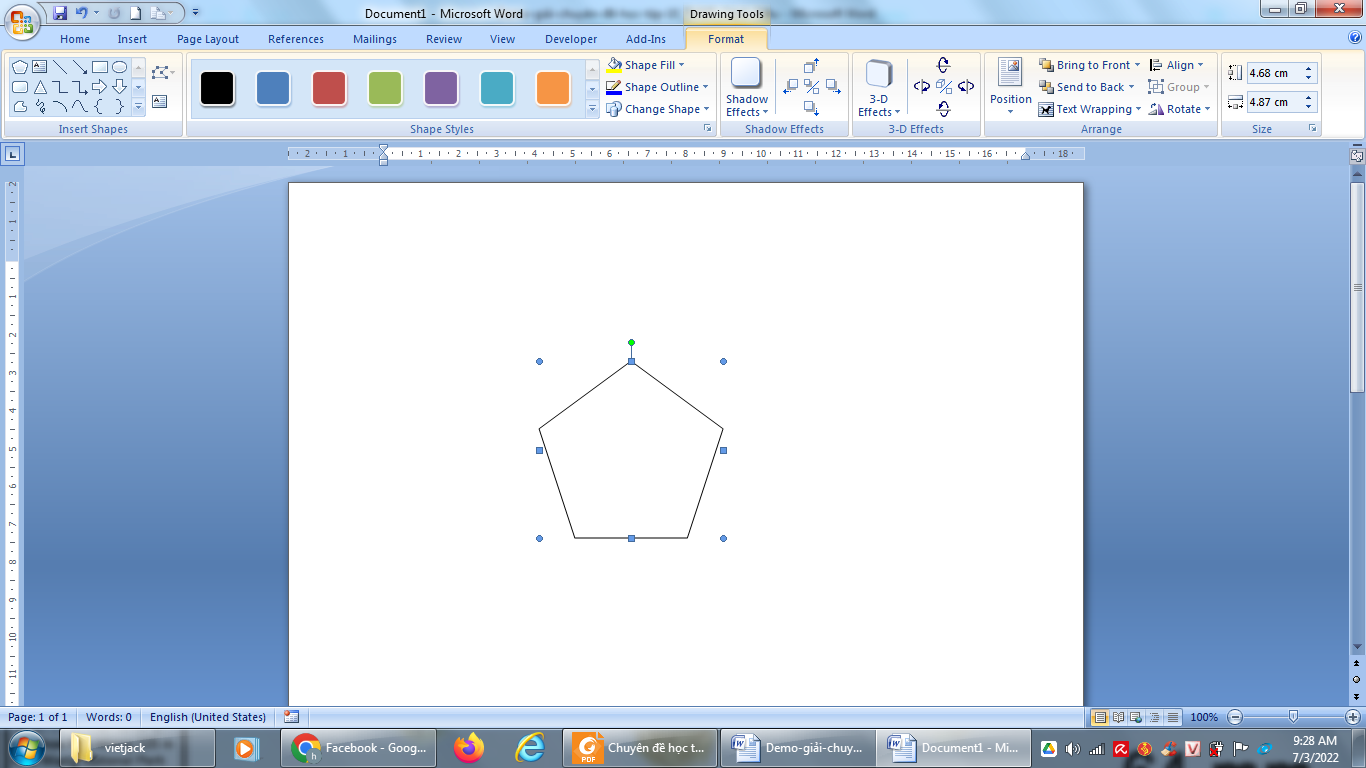Viewport: 1366px width, 768px height.
Task: Select the down arrow shape
Action: point(119,87)
